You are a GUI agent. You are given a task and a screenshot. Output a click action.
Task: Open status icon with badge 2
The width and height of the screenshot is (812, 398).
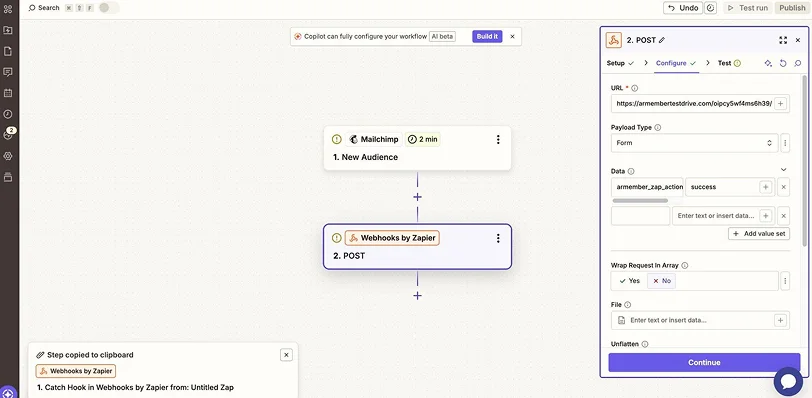tap(8, 135)
